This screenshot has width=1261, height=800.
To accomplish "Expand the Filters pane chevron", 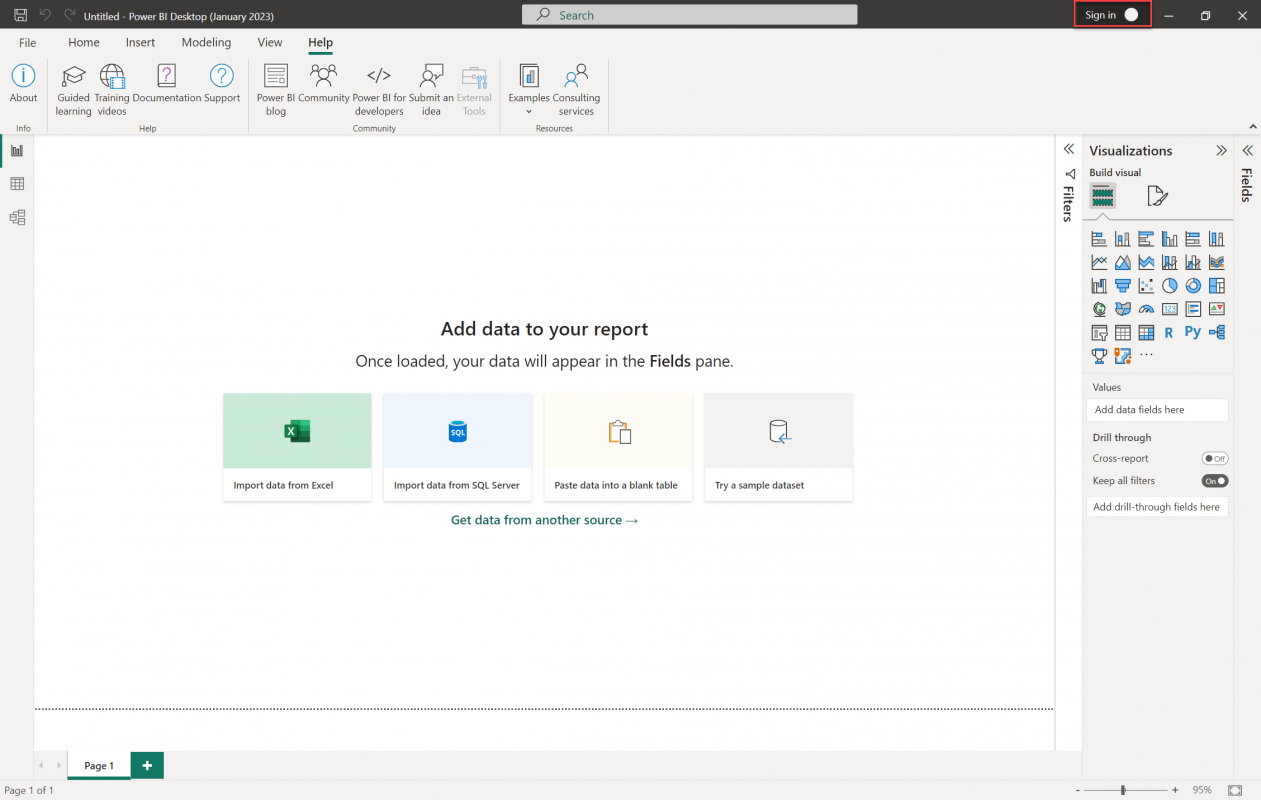I will pos(1069,149).
